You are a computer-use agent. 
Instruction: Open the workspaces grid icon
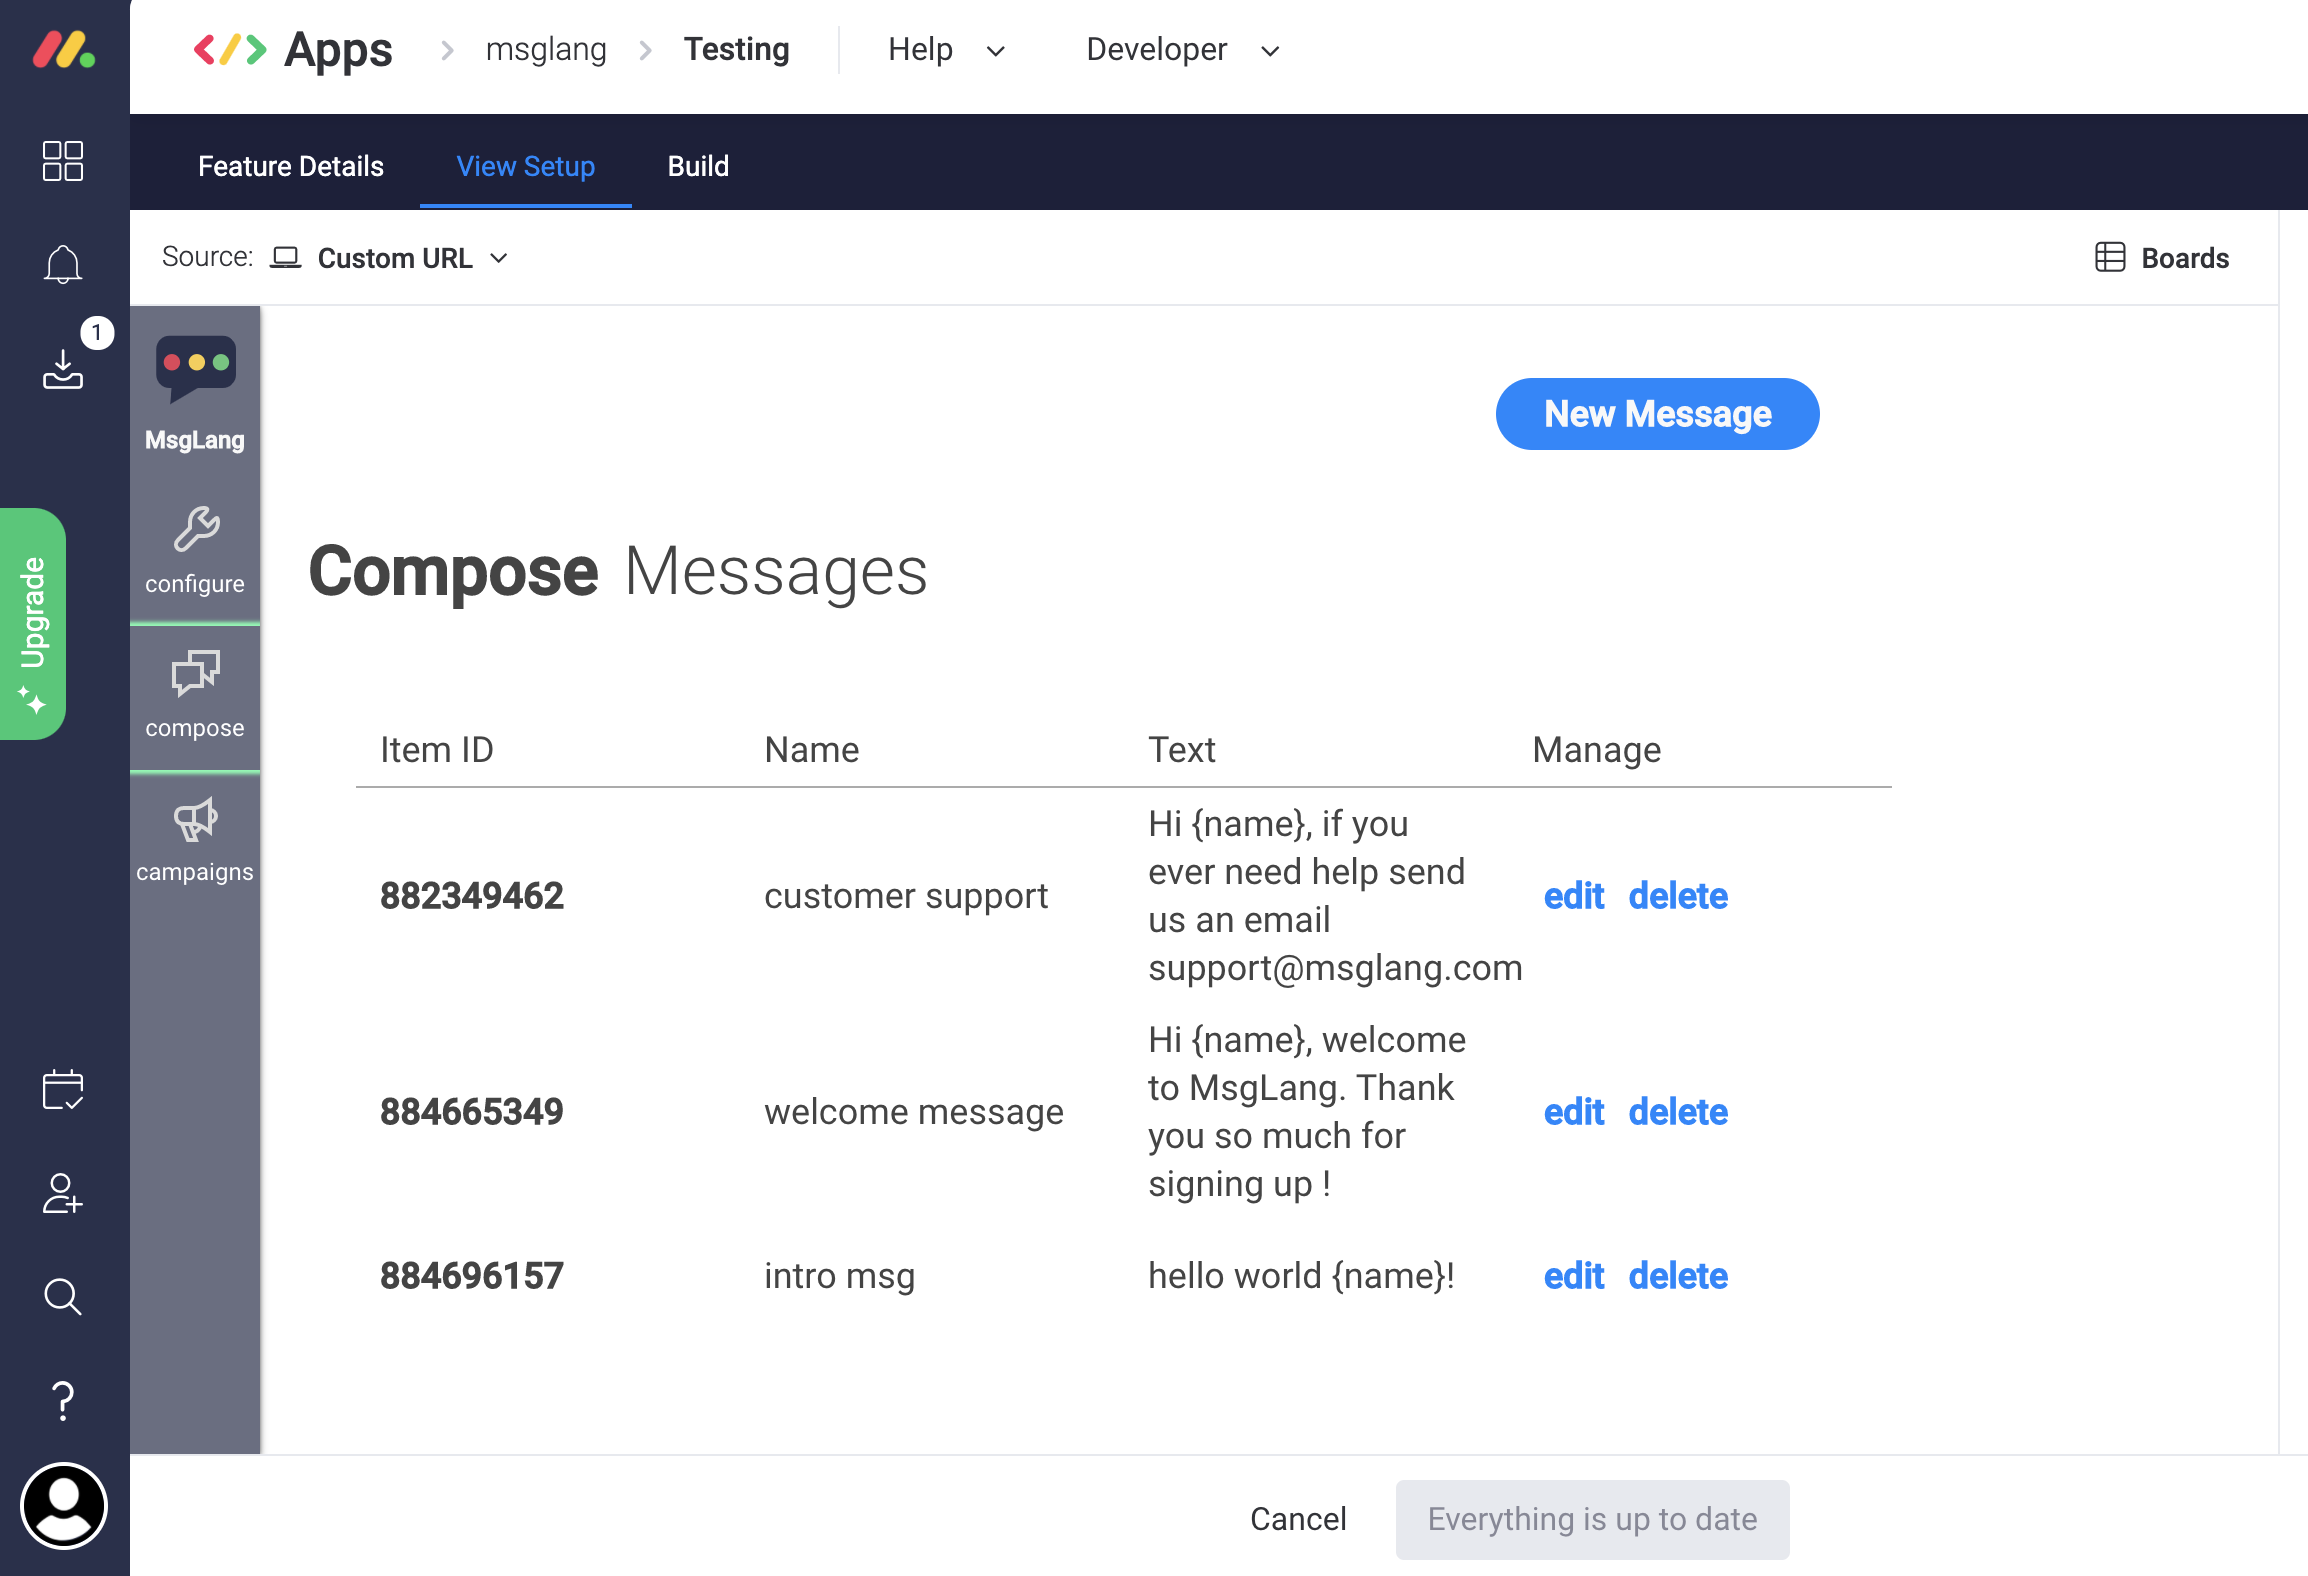coord(63,161)
